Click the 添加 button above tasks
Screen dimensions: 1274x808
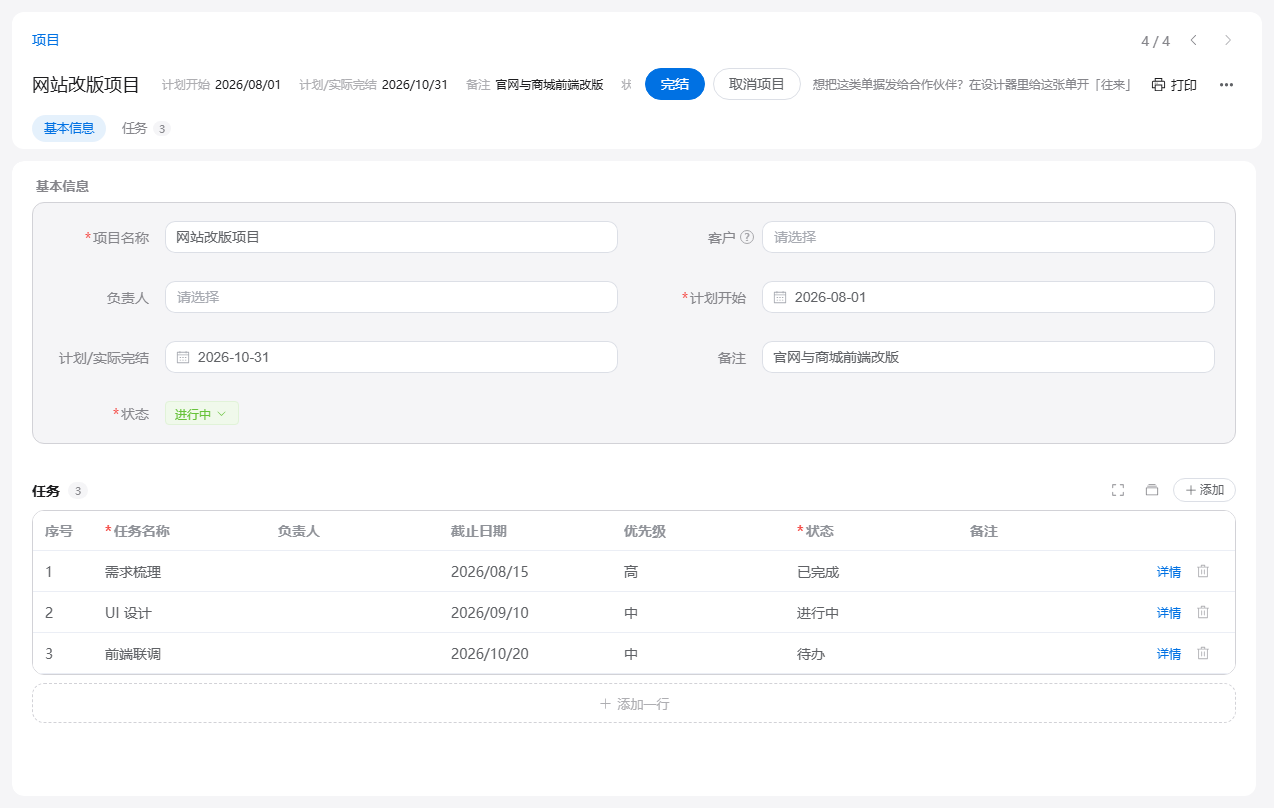point(1204,490)
